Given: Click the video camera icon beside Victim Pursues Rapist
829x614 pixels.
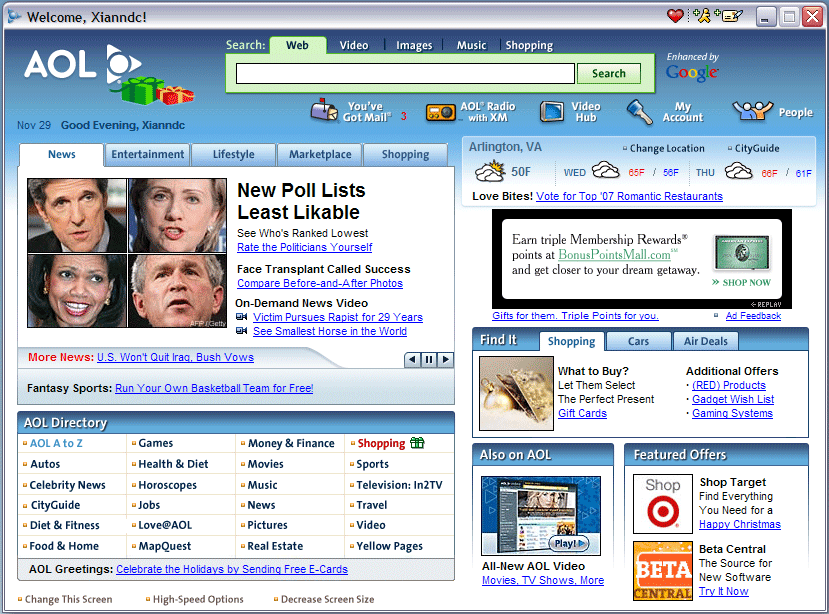Looking at the screenshot, I should [x=242, y=317].
